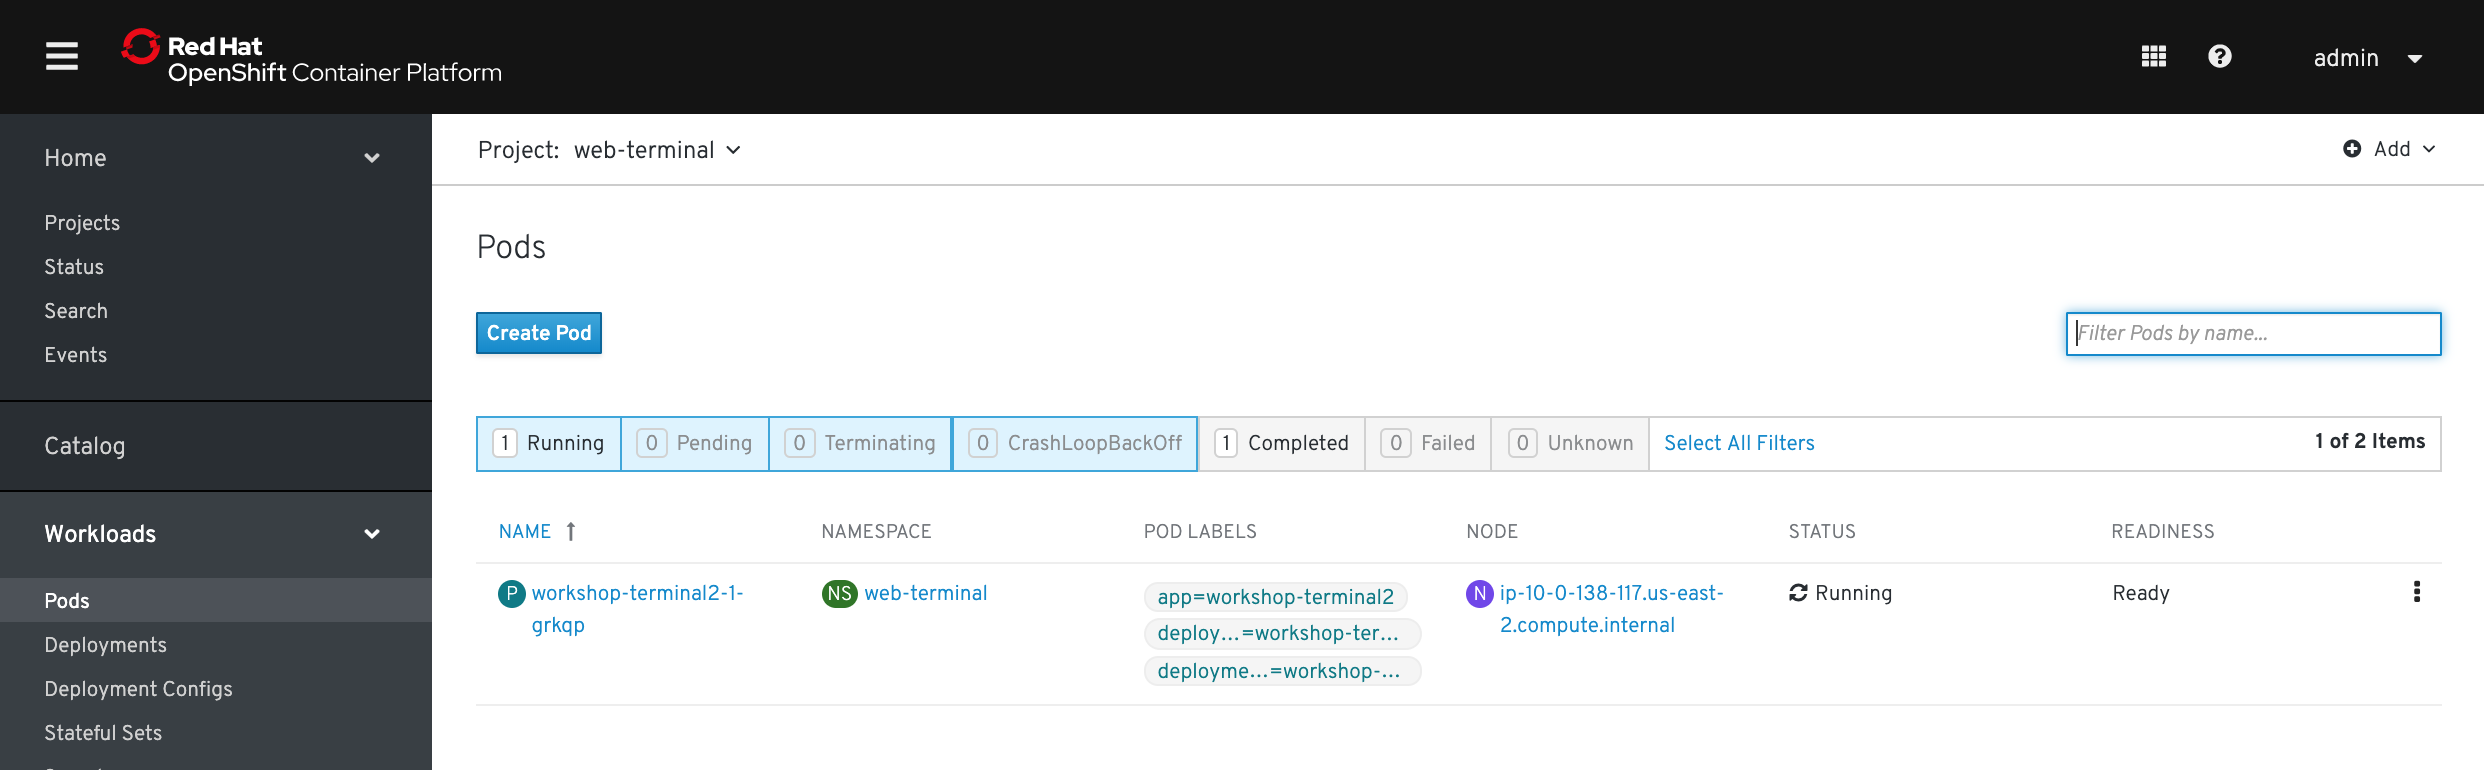Open Deployments in sidebar

click(106, 645)
